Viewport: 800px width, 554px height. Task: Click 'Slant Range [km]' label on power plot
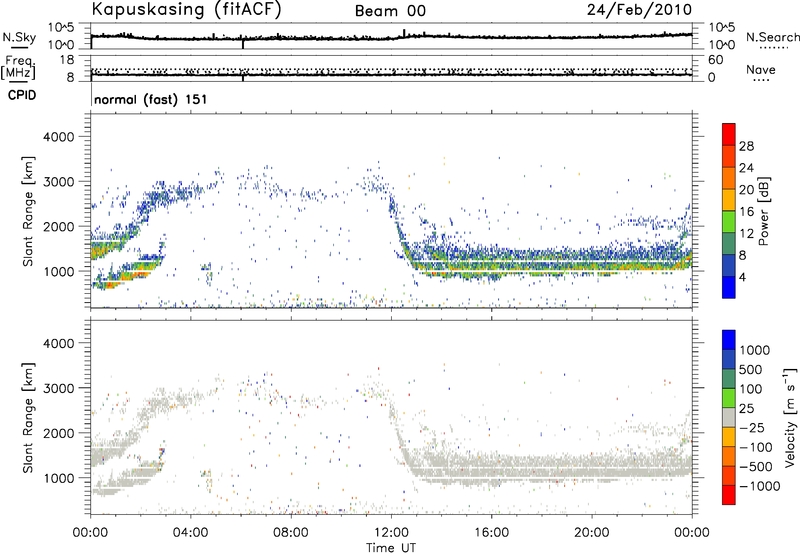coord(28,211)
